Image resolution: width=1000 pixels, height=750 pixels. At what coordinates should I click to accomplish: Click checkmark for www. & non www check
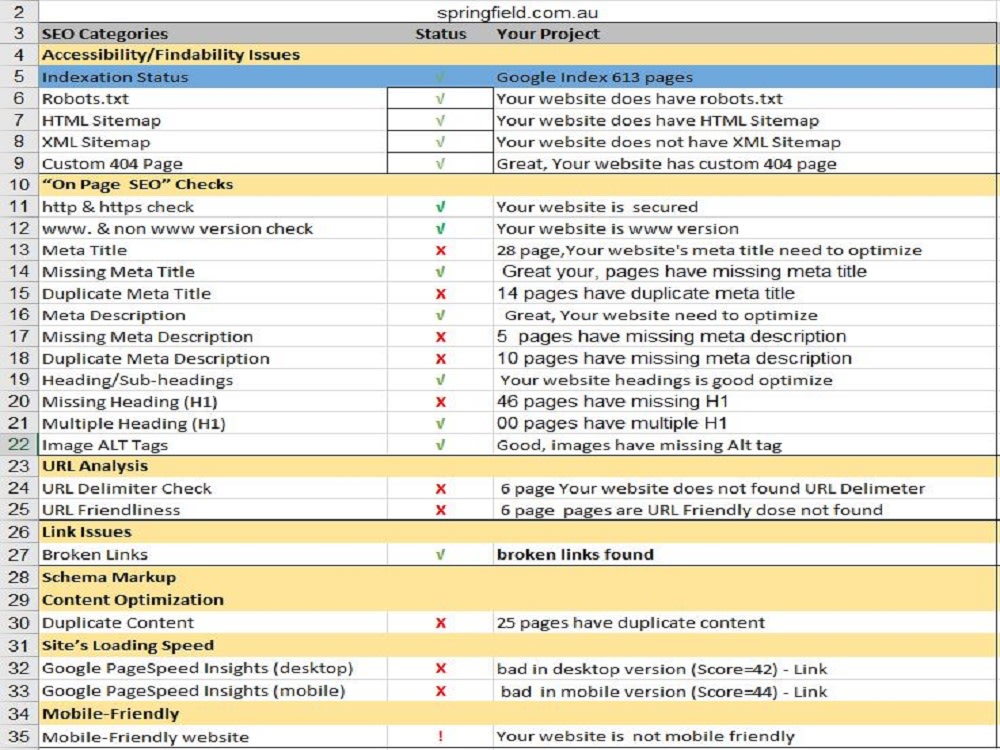(440, 229)
